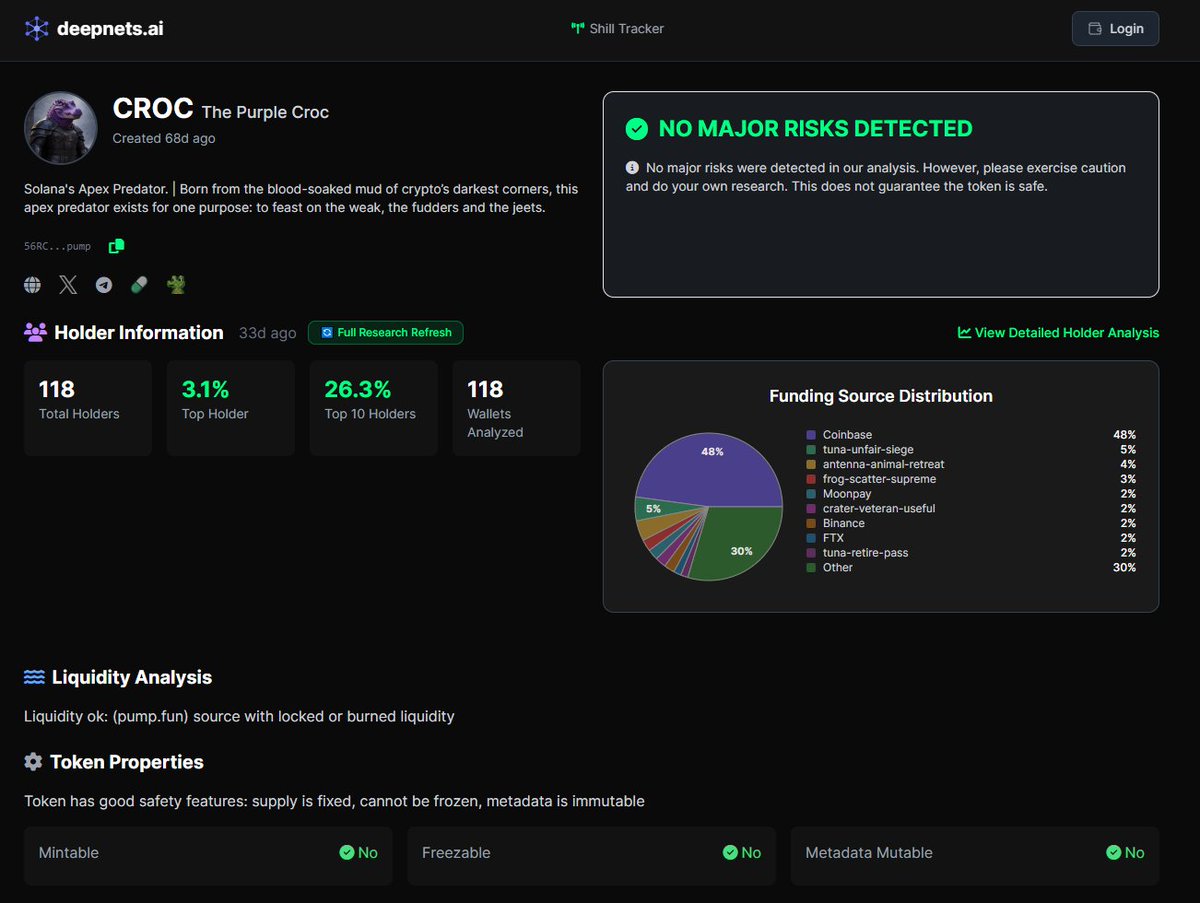This screenshot has height=903, width=1200.
Task: Click the wallet icon in Login button
Action: pyautogui.click(x=1095, y=28)
